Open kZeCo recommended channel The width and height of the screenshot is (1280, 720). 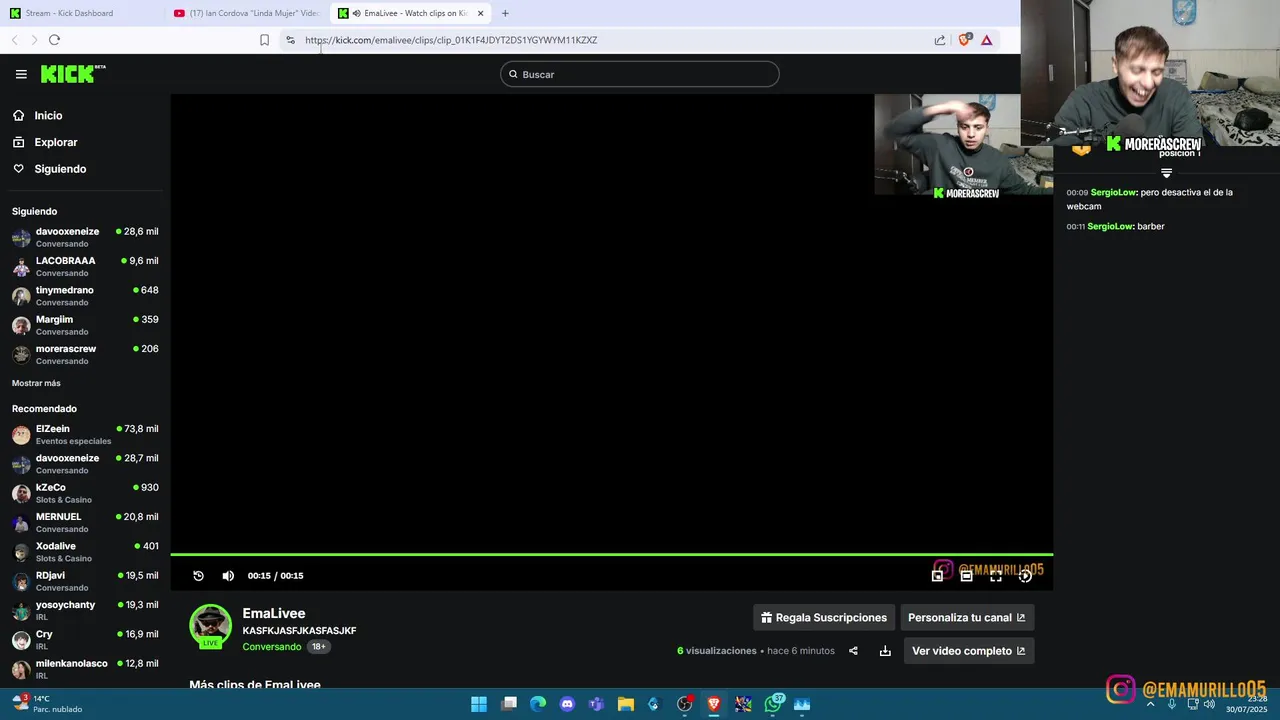point(85,493)
